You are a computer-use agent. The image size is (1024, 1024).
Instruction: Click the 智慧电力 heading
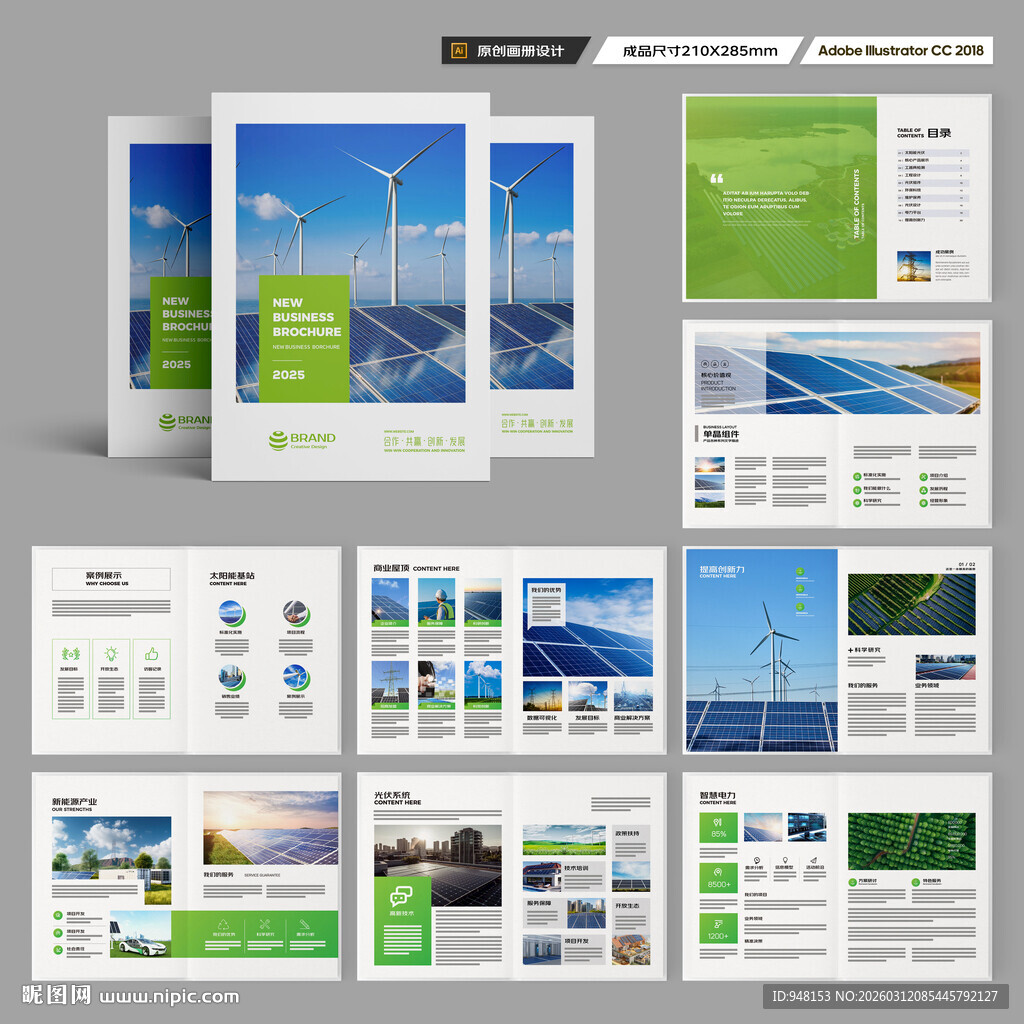coord(718,795)
